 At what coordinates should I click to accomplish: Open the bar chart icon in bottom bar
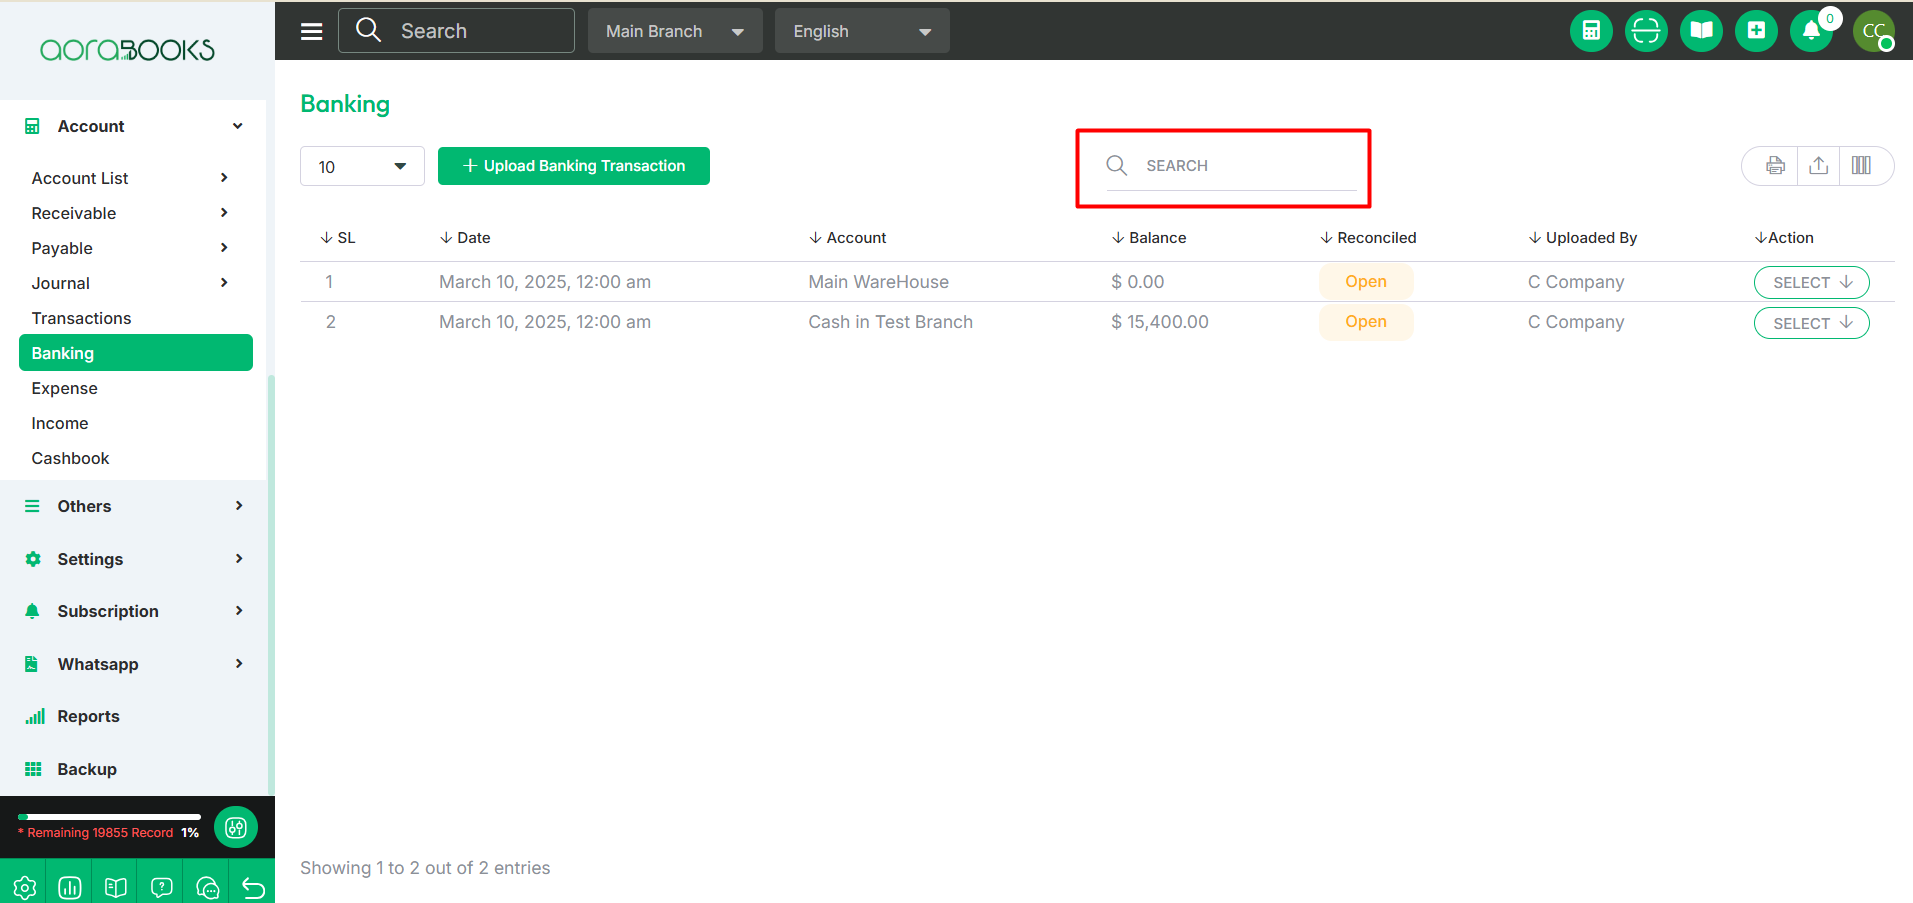(70, 887)
